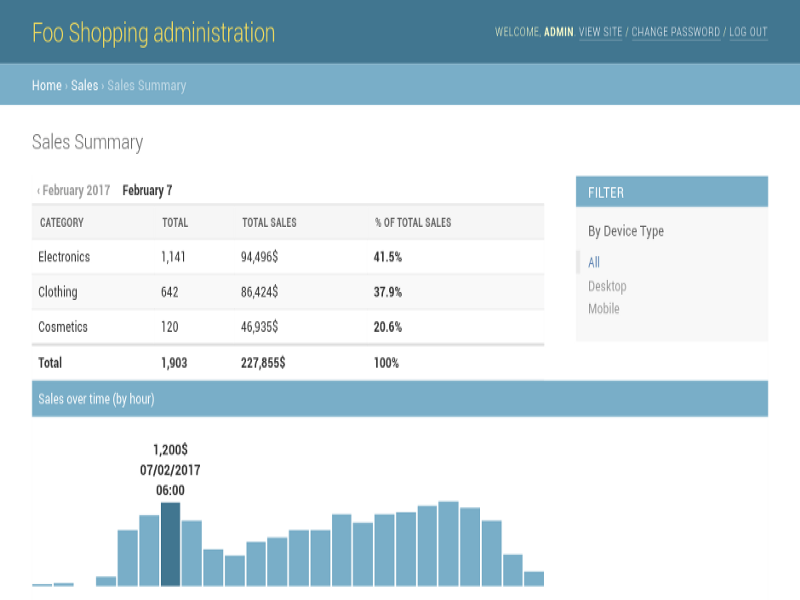This screenshot has height=600, width=800.
Task: Click the Cosmetics category row
Action: (x=62, y=327)
